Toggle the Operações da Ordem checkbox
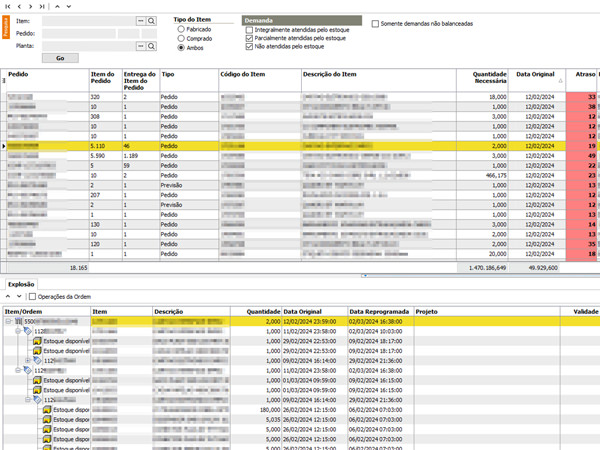This screenshot has height=450, width=600. point(33,297)
